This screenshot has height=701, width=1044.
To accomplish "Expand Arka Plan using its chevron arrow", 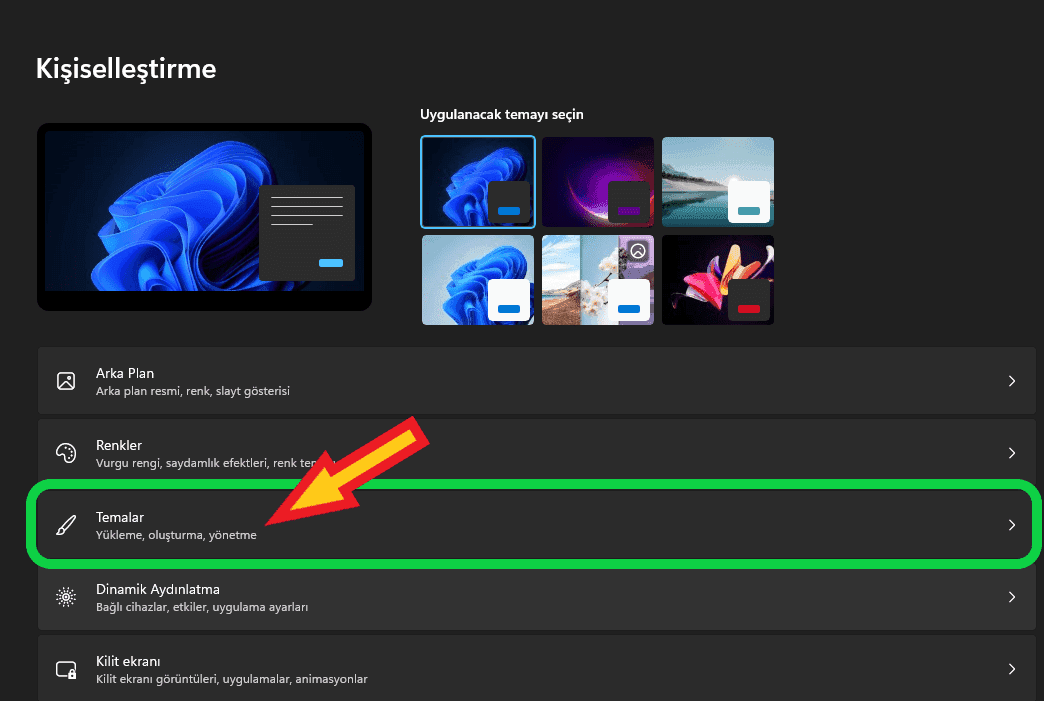I will 1011,381.
